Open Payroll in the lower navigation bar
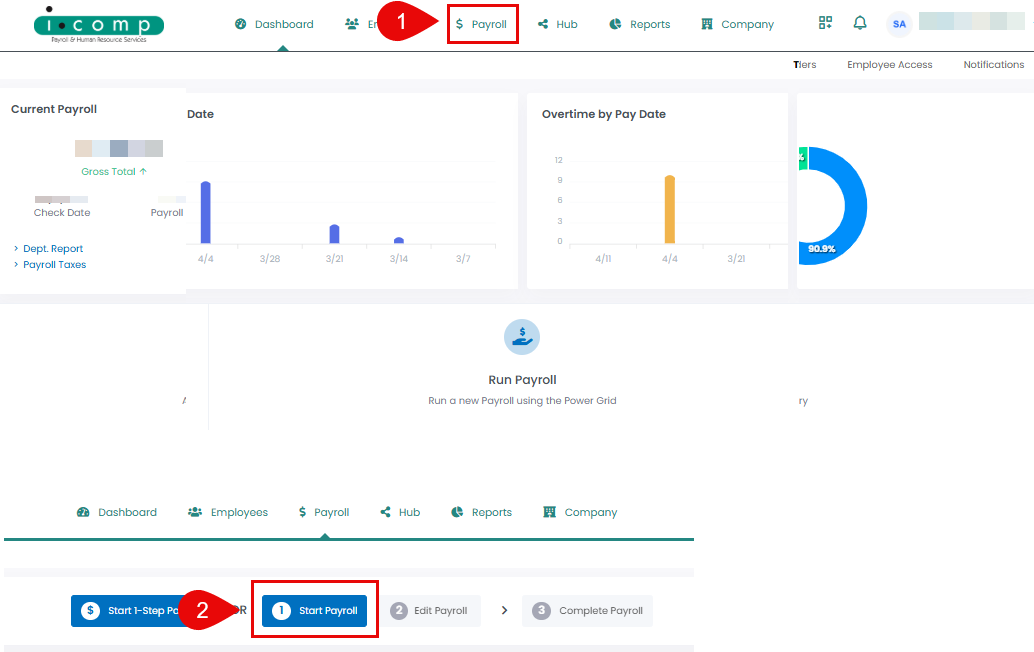Screen dimensions: 1034x652 pos(324,512)
